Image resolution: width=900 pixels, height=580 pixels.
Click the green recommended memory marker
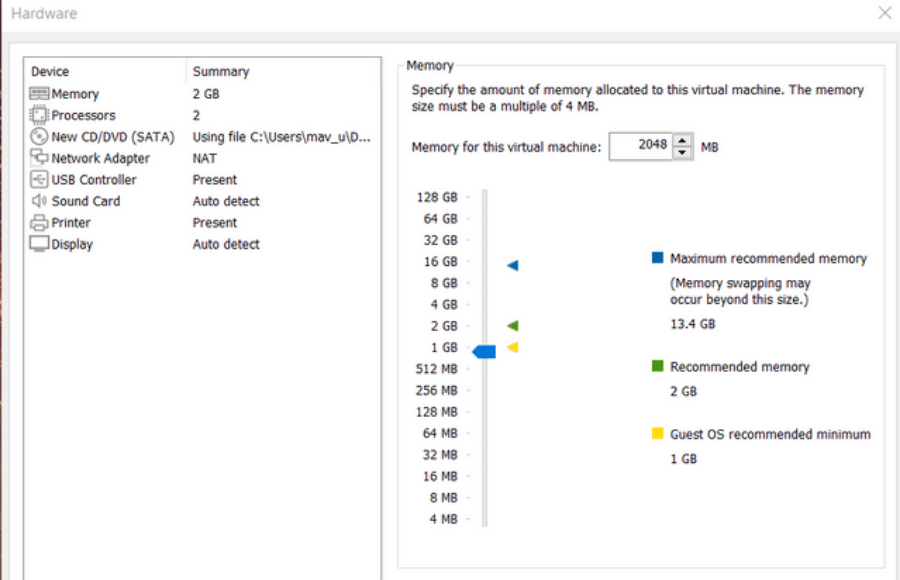coord(512,326)
